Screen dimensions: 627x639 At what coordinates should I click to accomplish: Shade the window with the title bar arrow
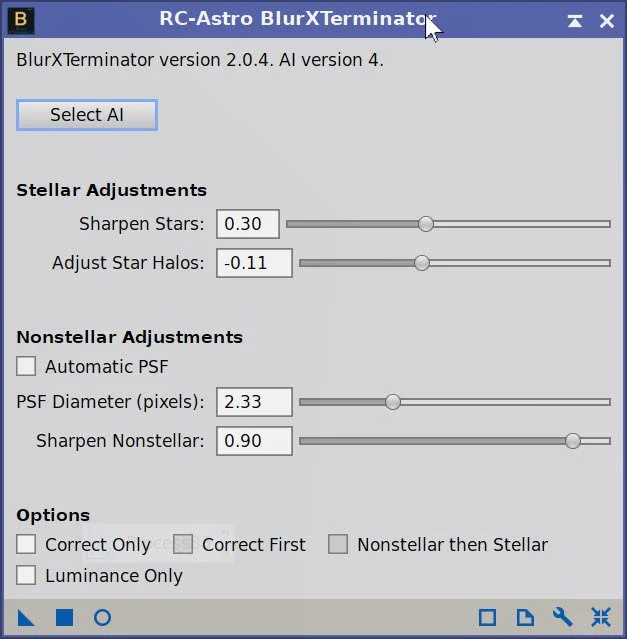[x=575, y=21]
